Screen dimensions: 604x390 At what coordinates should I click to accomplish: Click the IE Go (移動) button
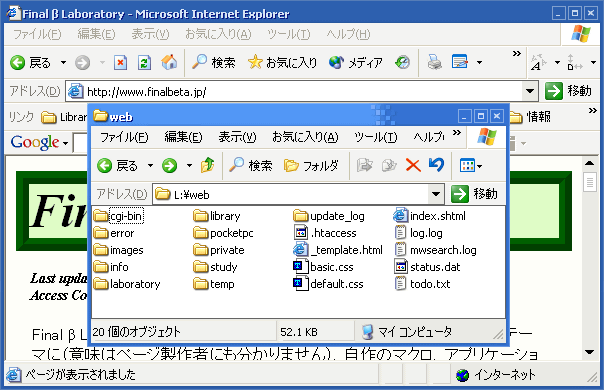coord(569,91)
